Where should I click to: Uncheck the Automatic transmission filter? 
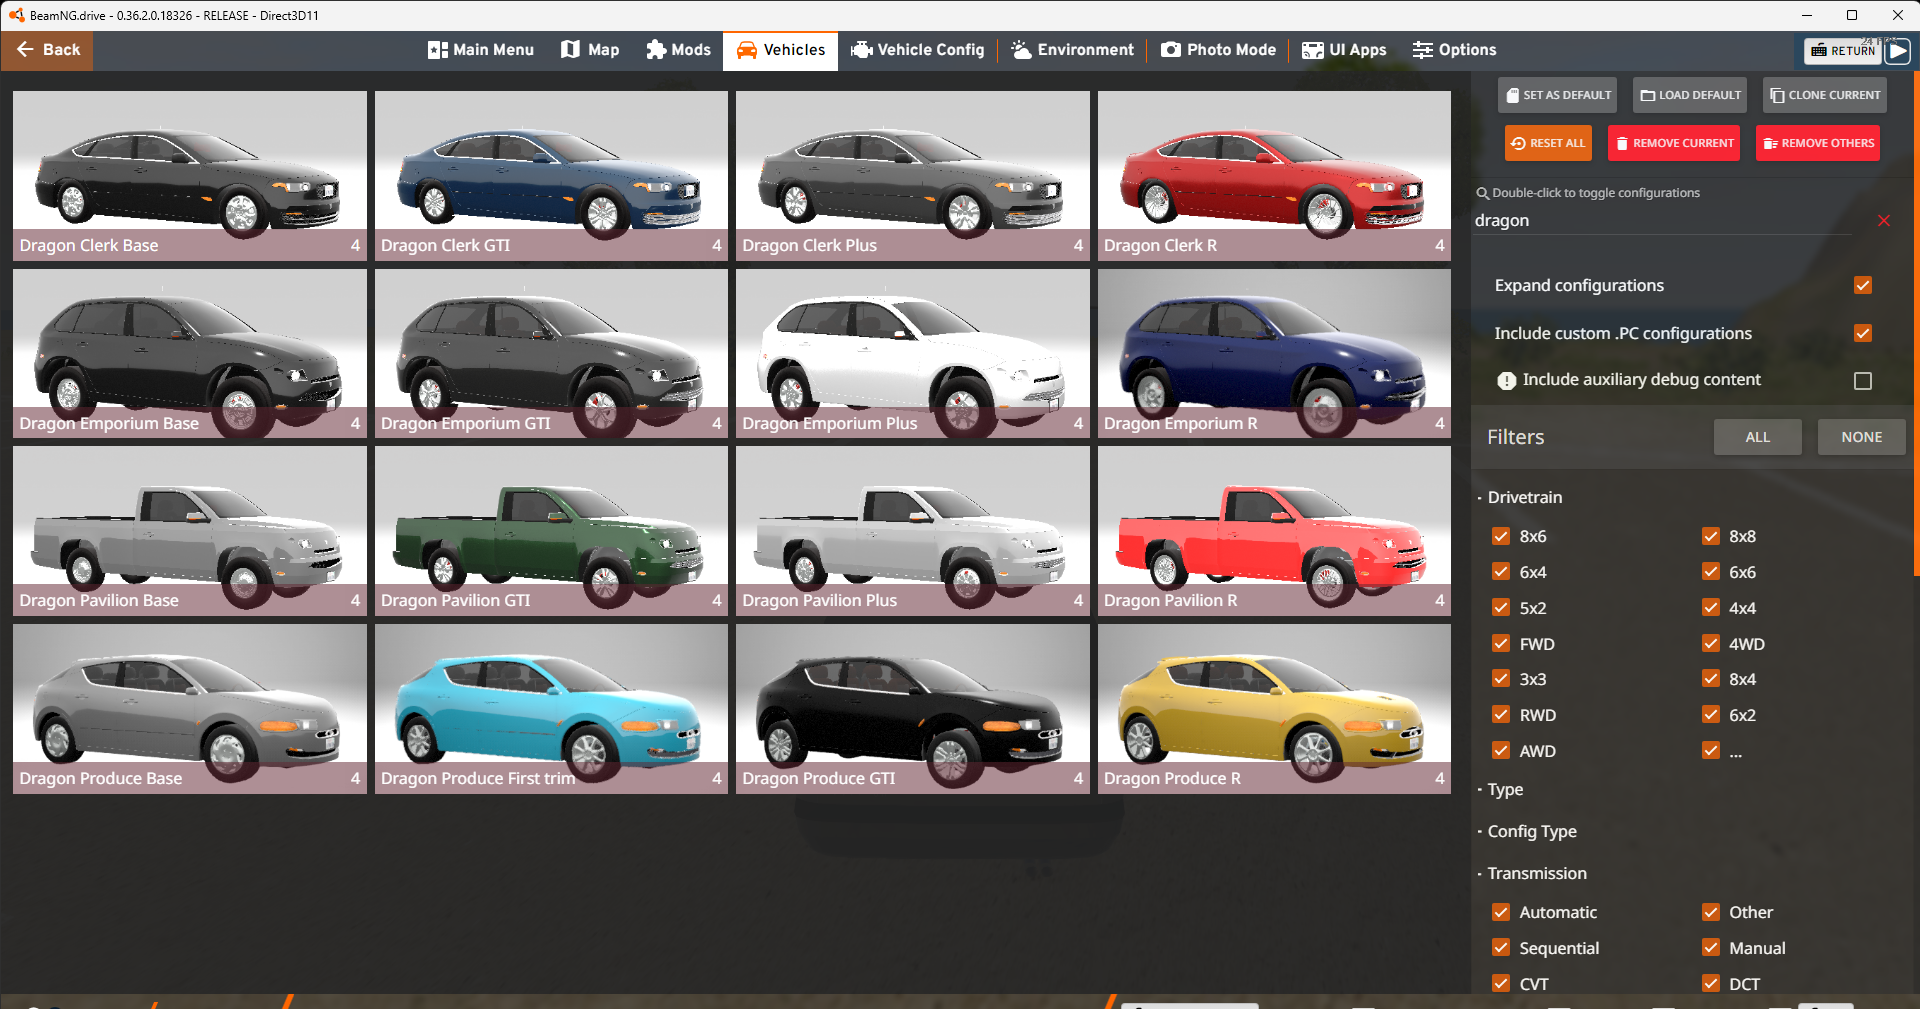click(1501, 912)
